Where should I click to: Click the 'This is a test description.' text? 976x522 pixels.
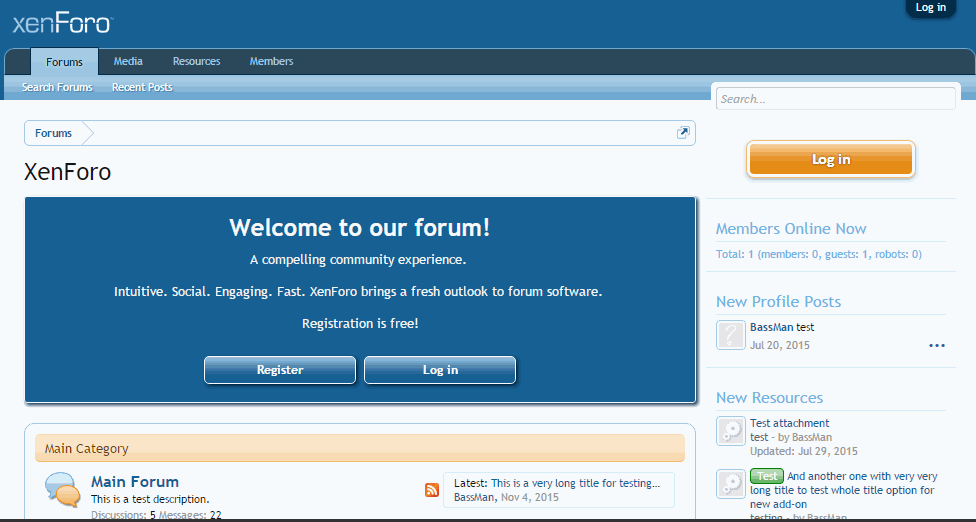tap(150, 499)
